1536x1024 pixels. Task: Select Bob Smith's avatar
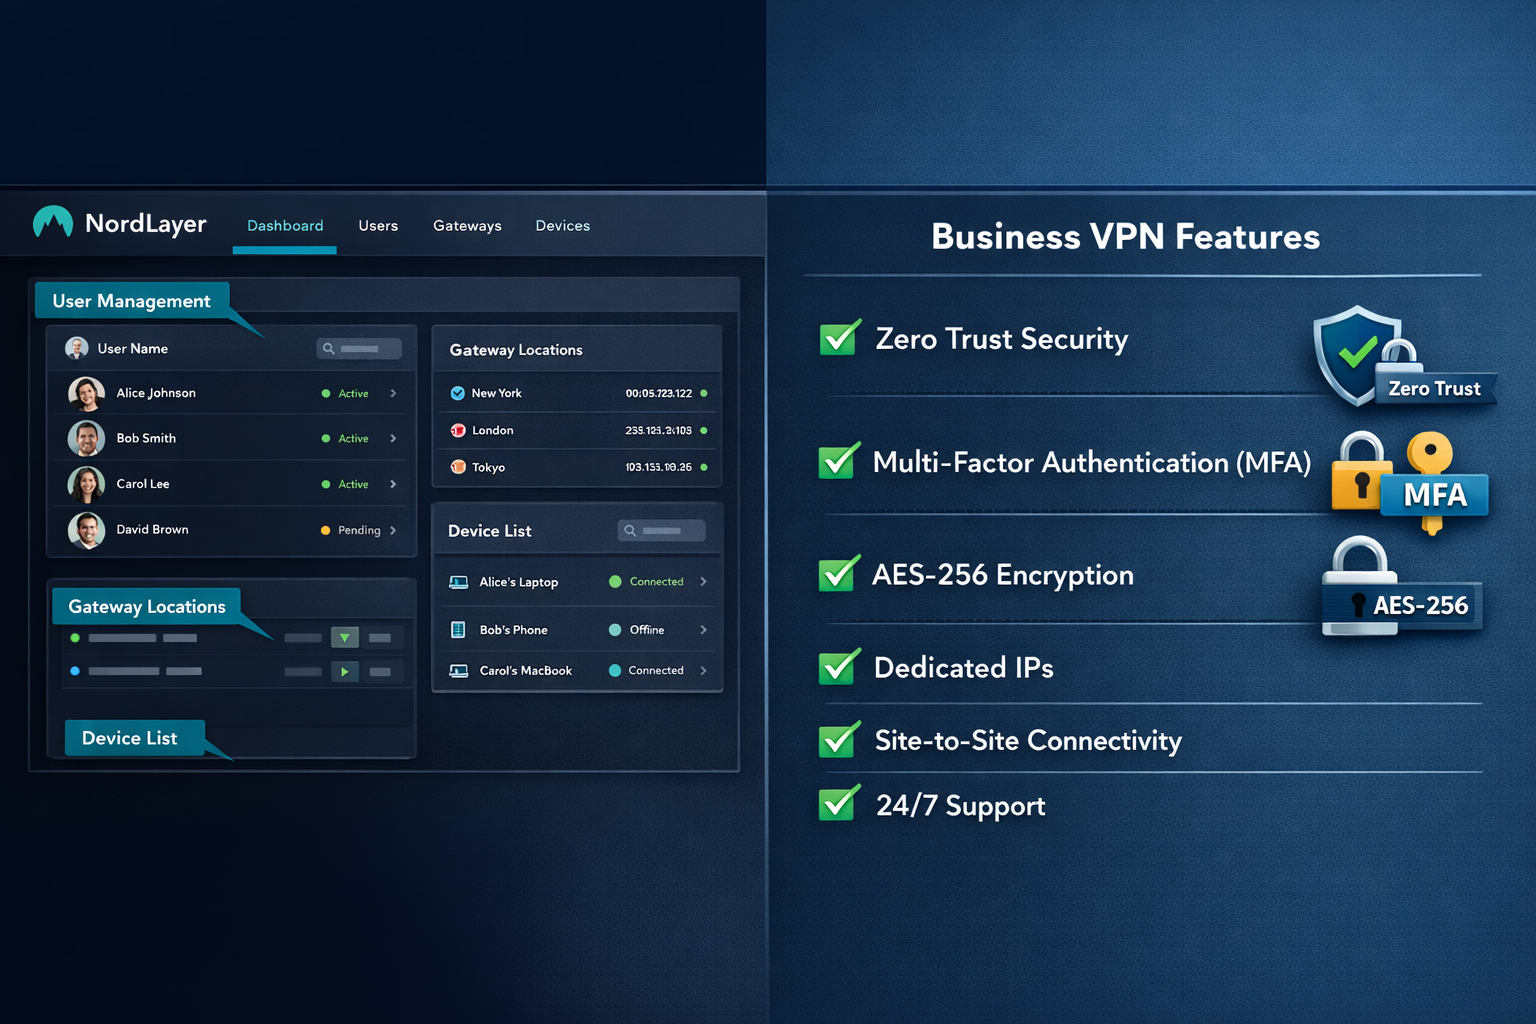click(86, 438)
